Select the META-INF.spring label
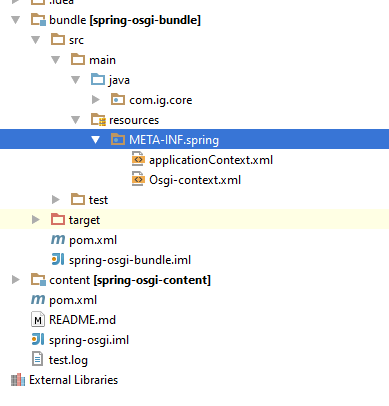389x406 pixels. (x=174, y=140)
